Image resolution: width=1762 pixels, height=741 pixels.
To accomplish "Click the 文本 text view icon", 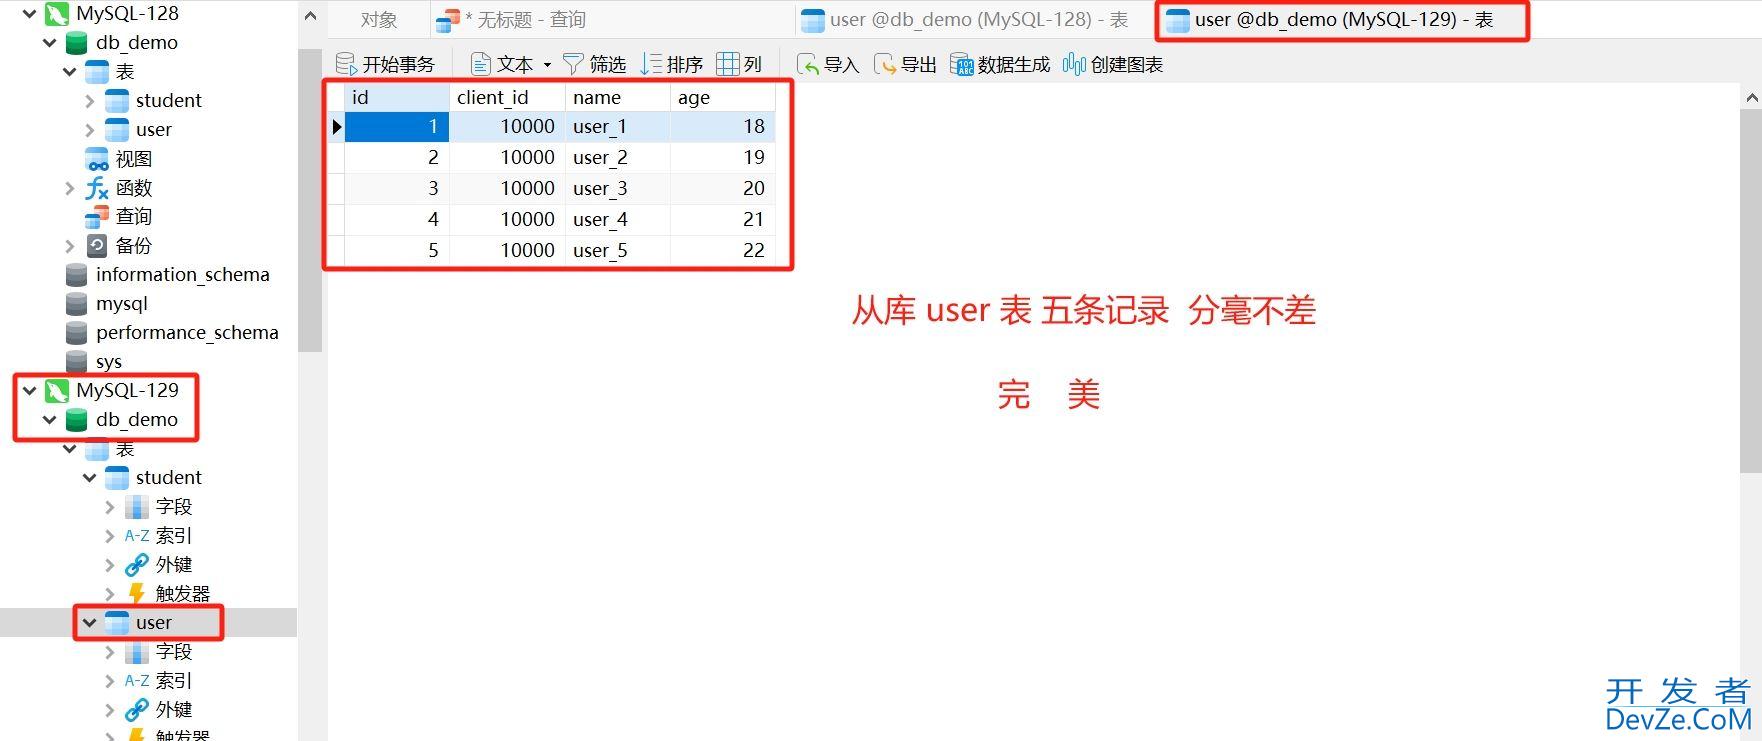I will 480,64.
